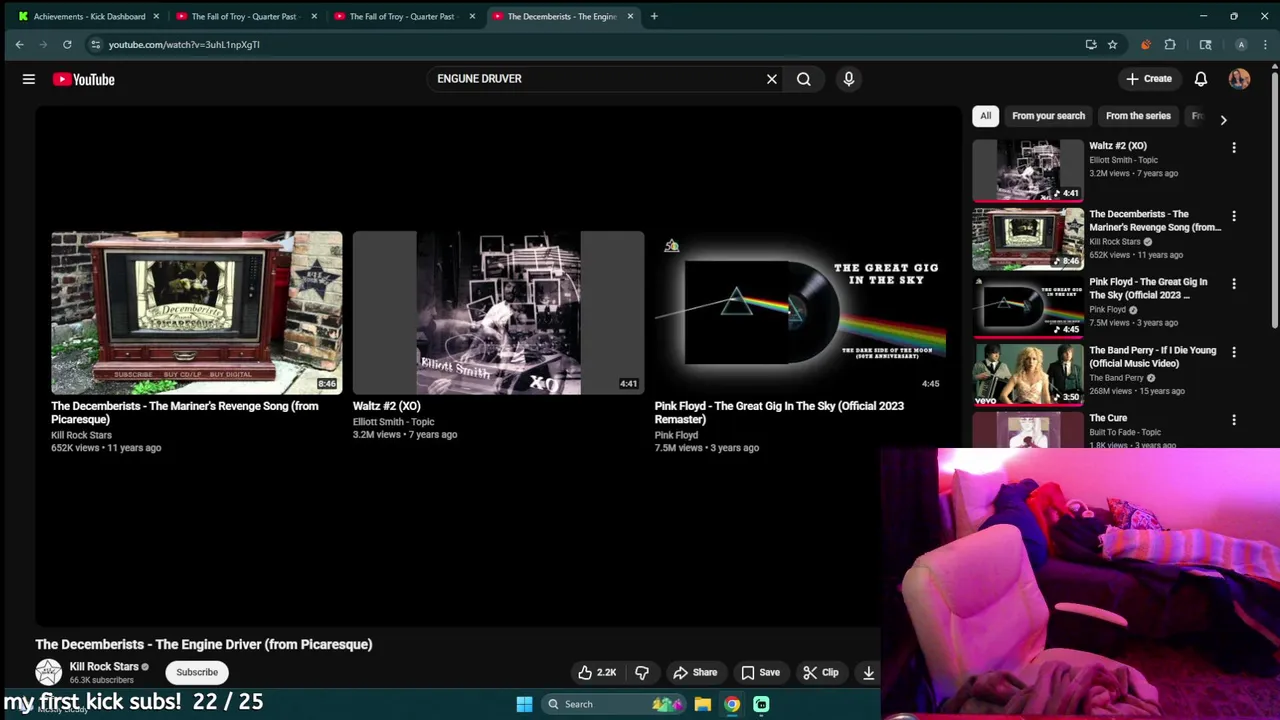This screenshot has height=720, width=1280.
Task: Click video title The Engine Driver (from Picaresque)
Action: (x=204, y=644)
